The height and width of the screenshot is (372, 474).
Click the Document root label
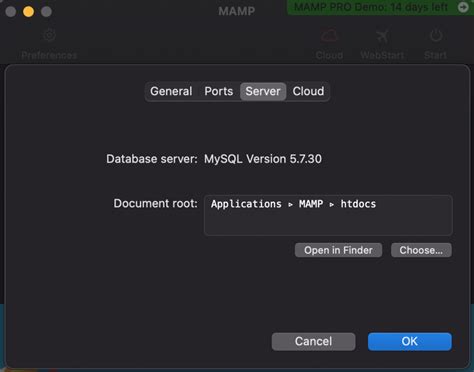tap(156, 203)
